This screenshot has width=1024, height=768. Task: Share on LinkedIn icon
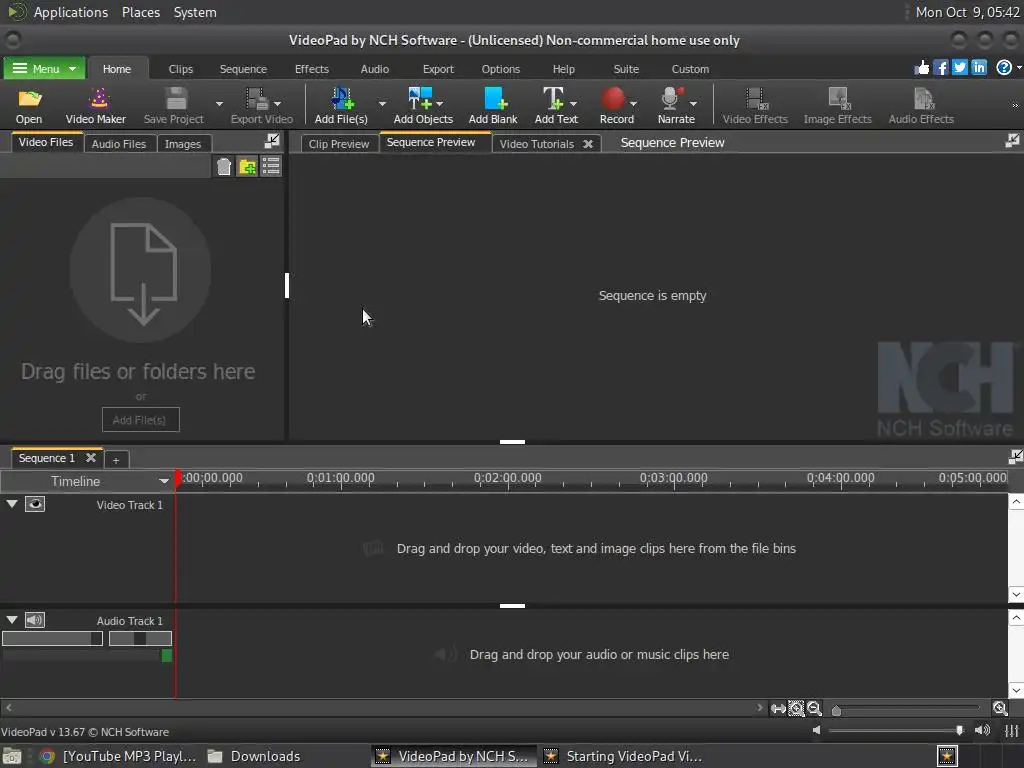(x=979, y=67)
